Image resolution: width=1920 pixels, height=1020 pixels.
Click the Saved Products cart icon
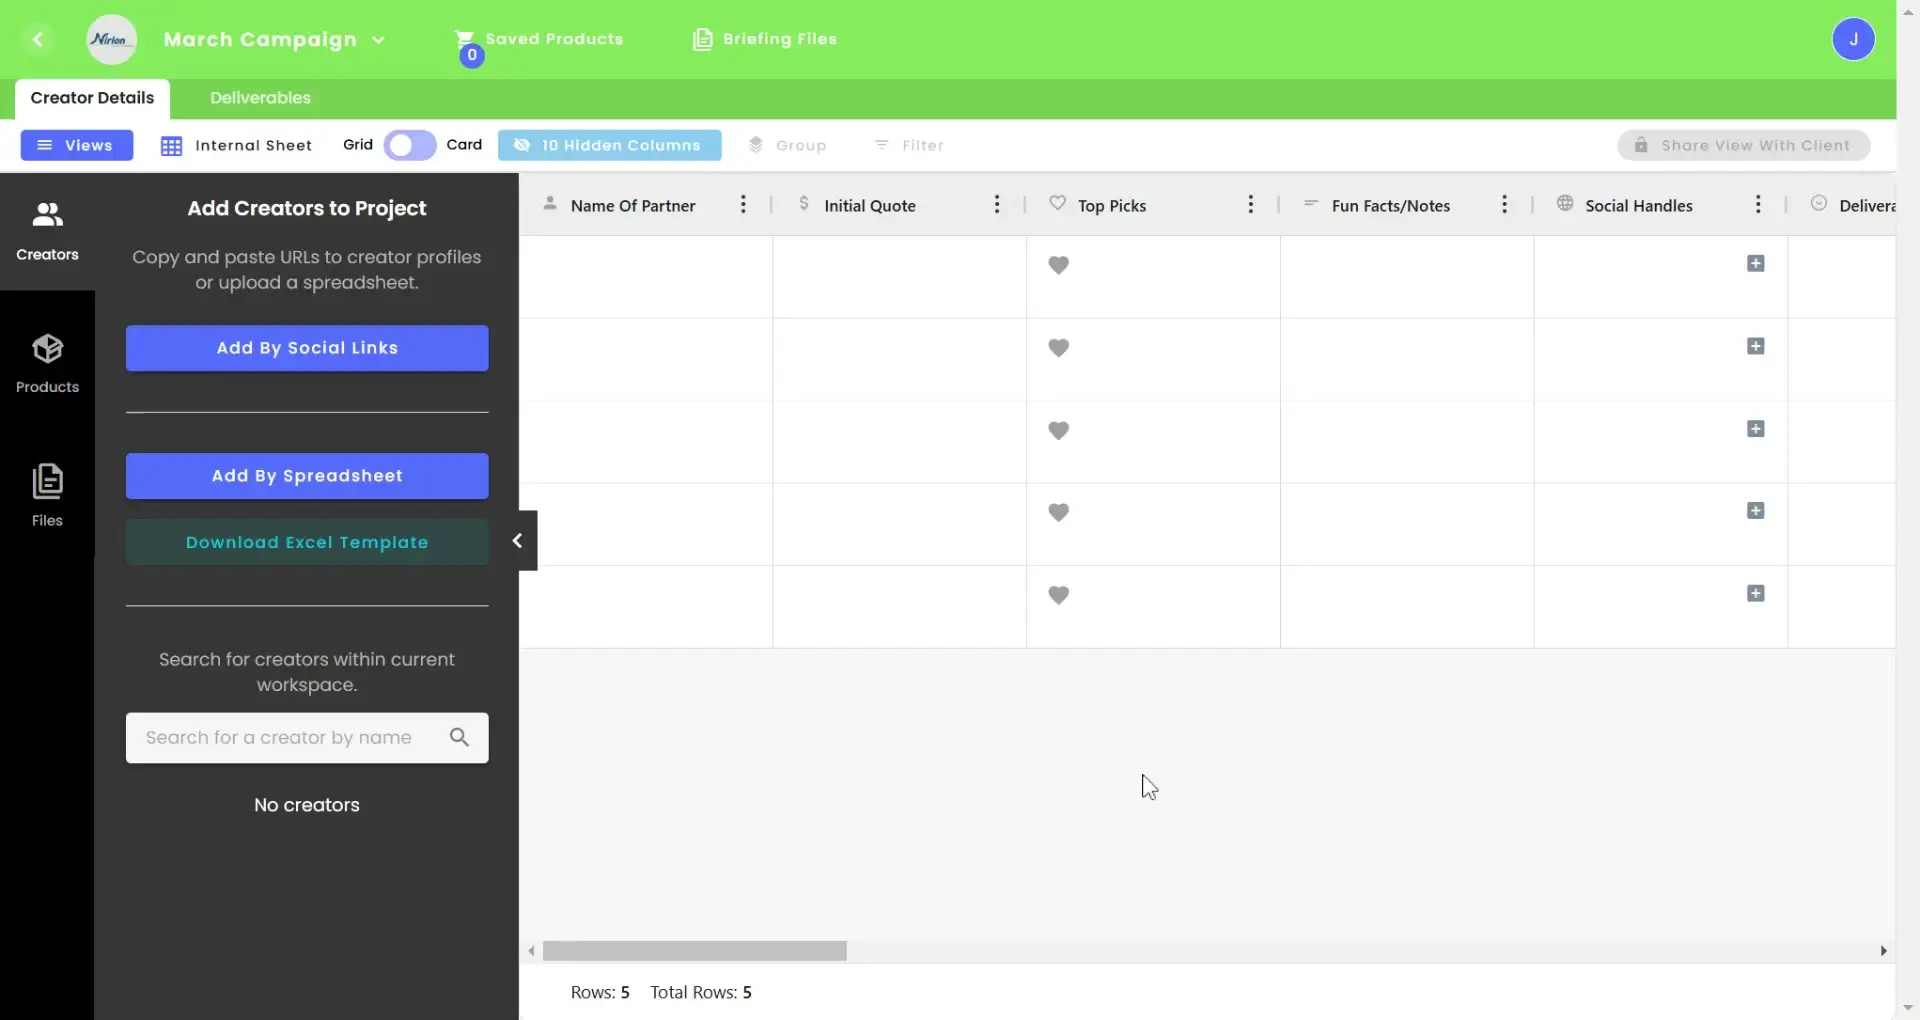click(x=466, y=39)
